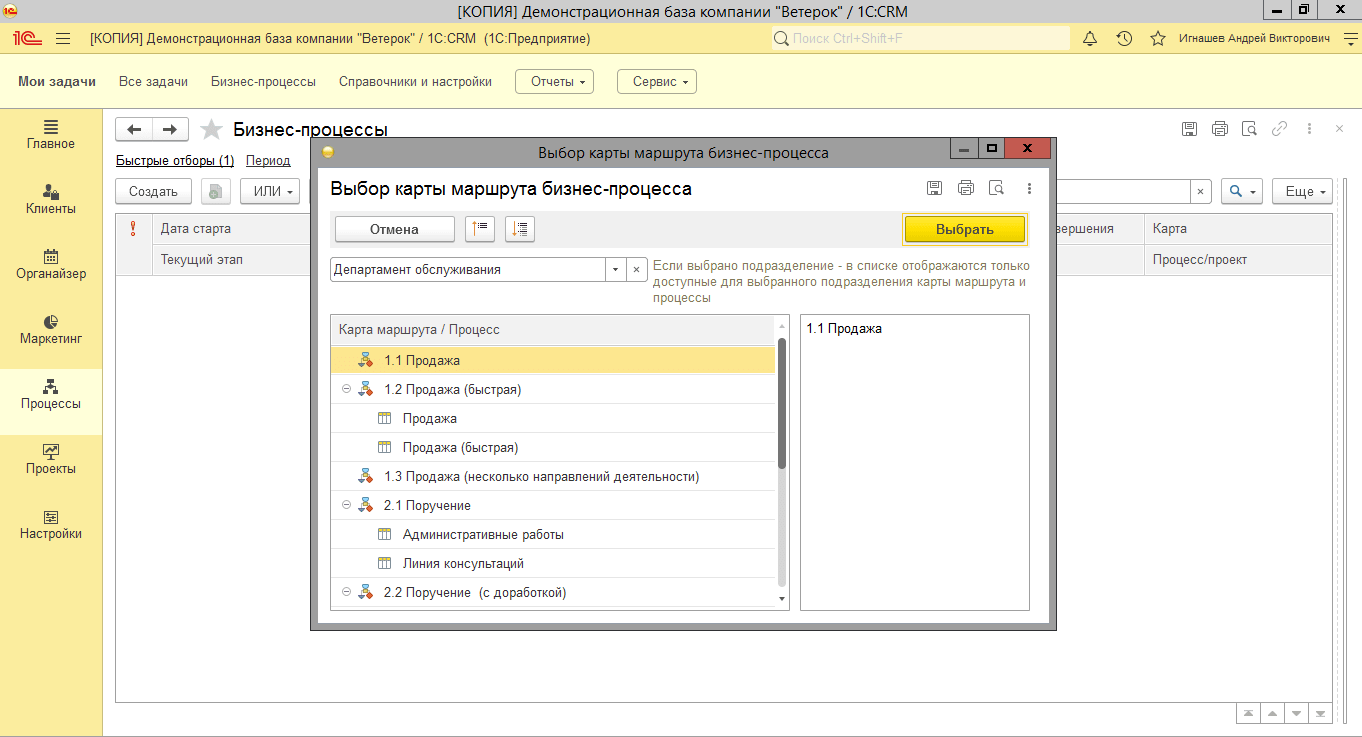Click global search field
This screenshot has height=737, width=1362.
coord(919,38)
